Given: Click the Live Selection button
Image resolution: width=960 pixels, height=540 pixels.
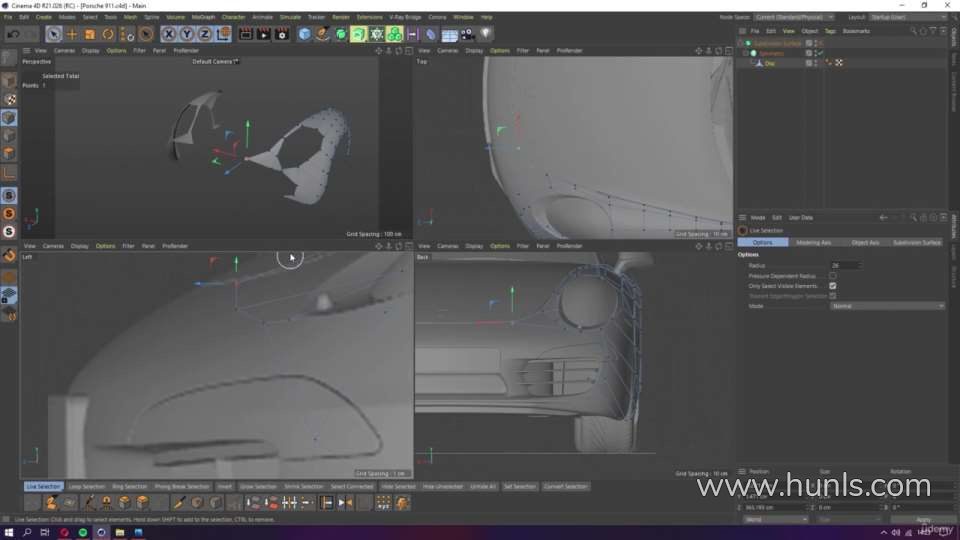Looking at the screenshot, I should tap(43, 487).
